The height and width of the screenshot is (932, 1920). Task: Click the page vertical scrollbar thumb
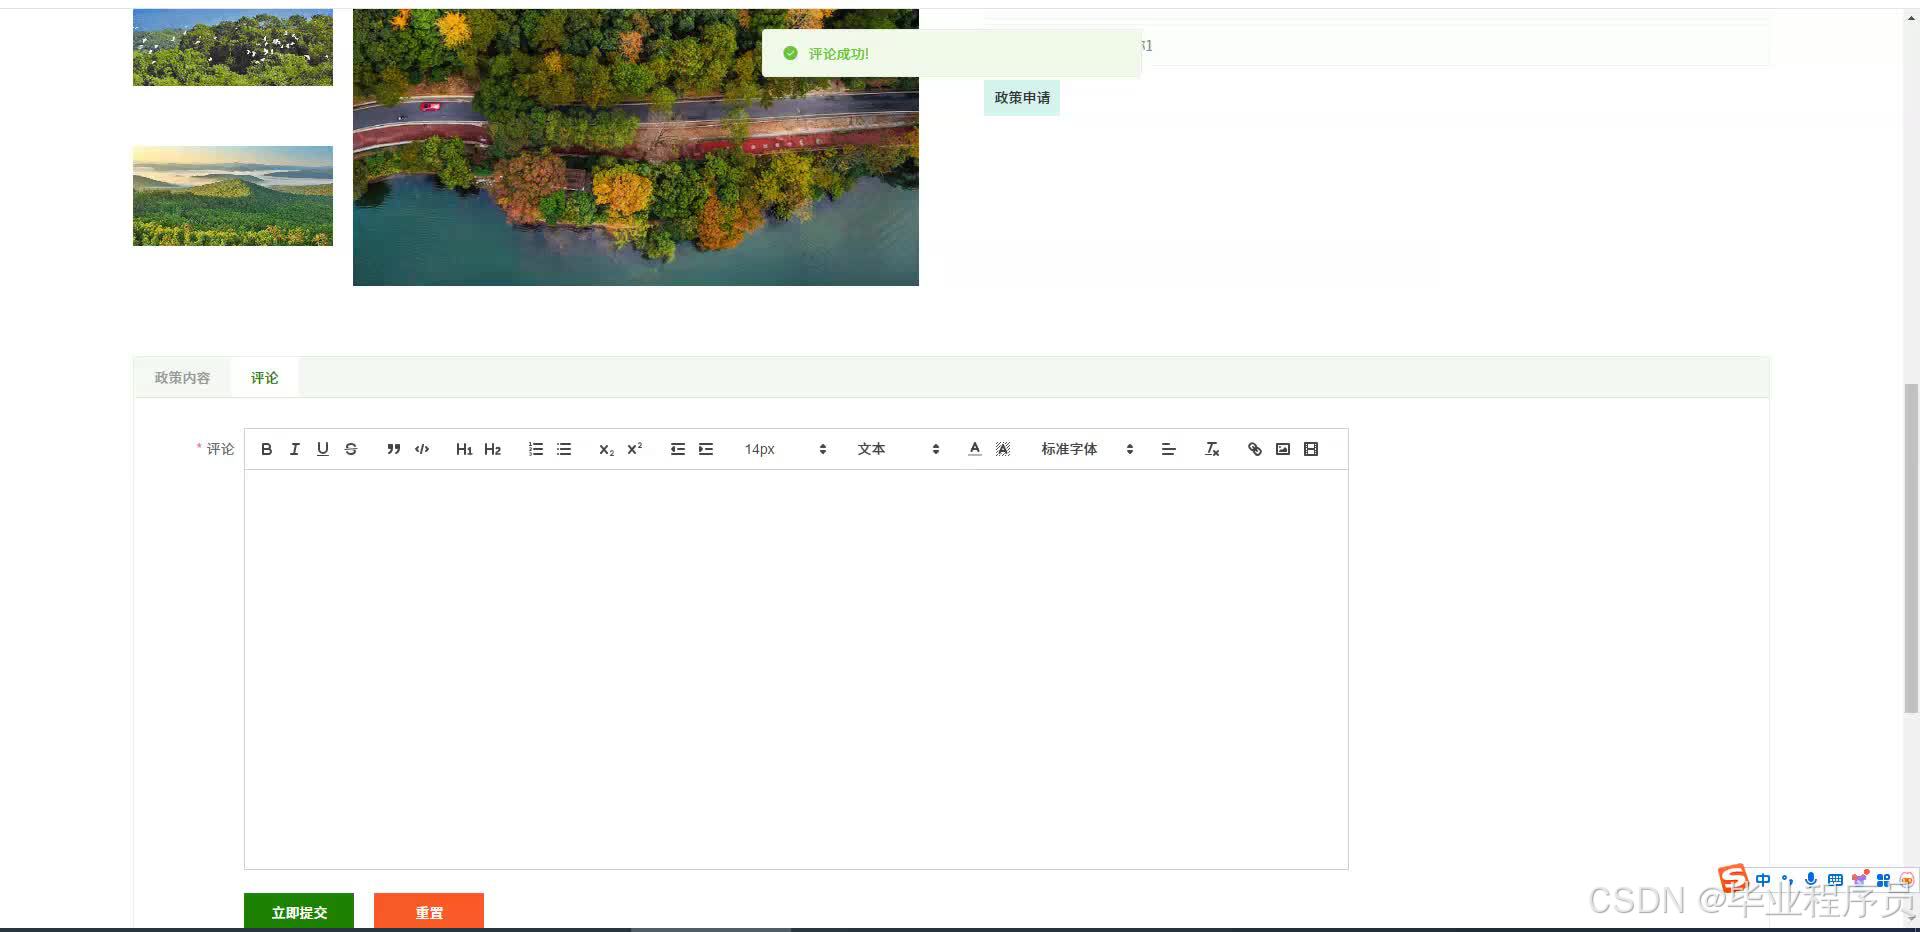point(1911,548)
